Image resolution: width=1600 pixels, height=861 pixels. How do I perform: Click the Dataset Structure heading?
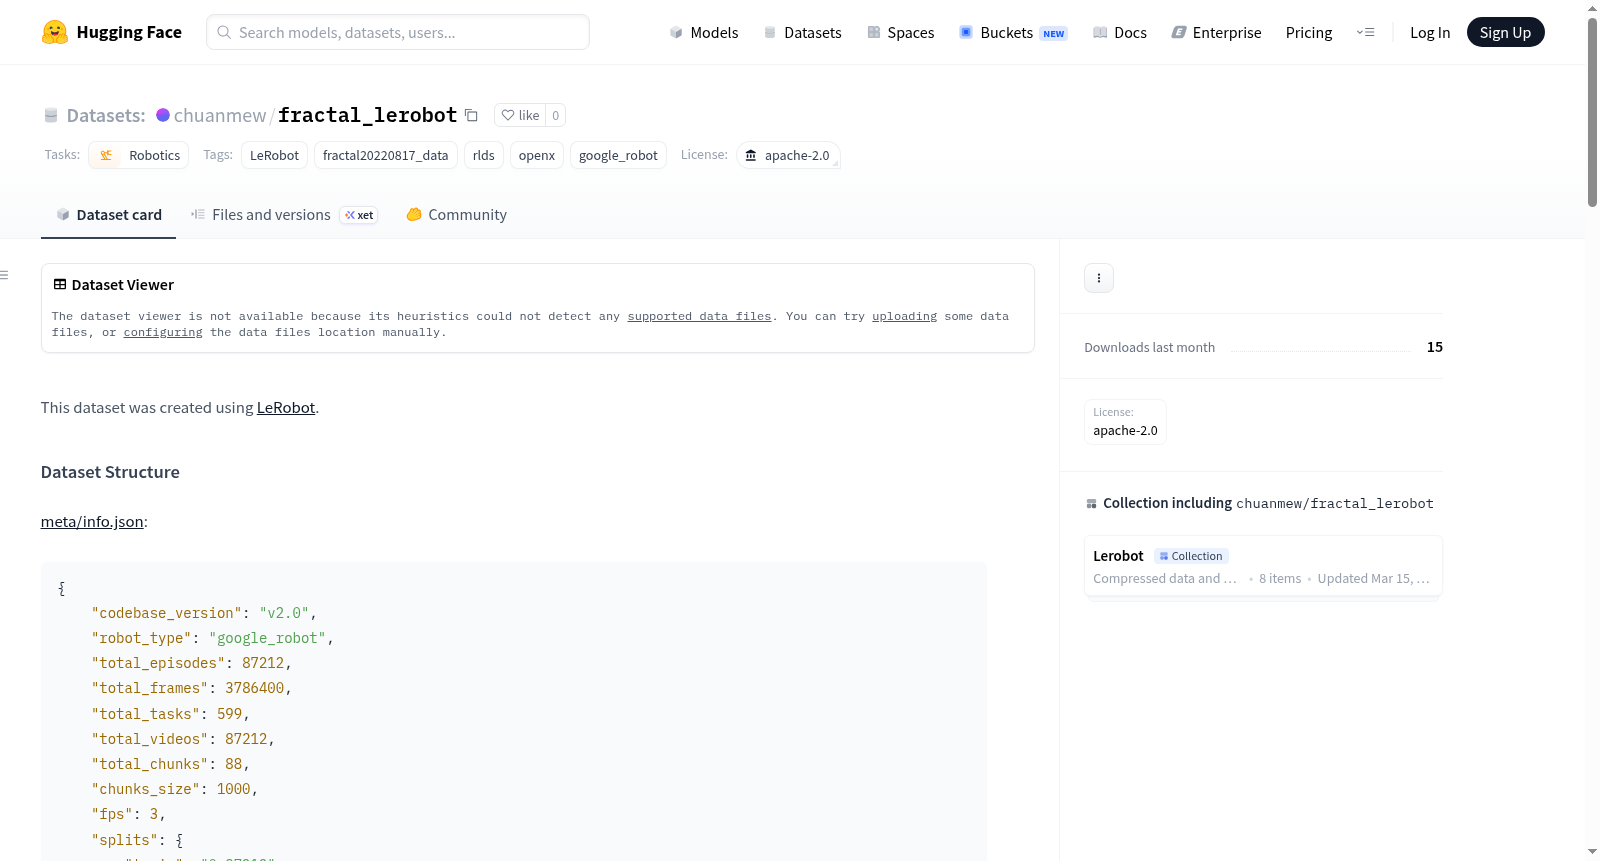[110, 472]
